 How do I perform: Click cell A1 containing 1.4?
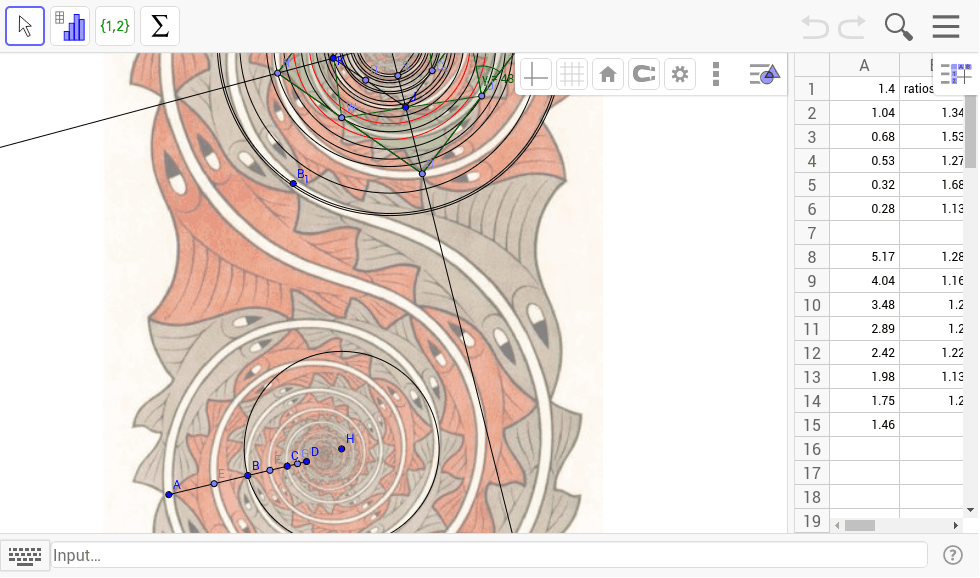[x=864, y=89]
